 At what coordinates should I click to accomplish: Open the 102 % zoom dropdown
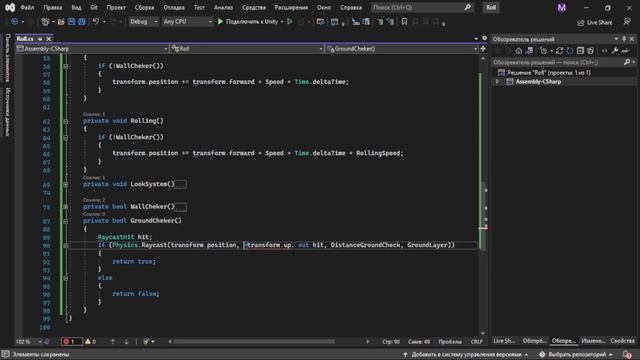point(29,341)
